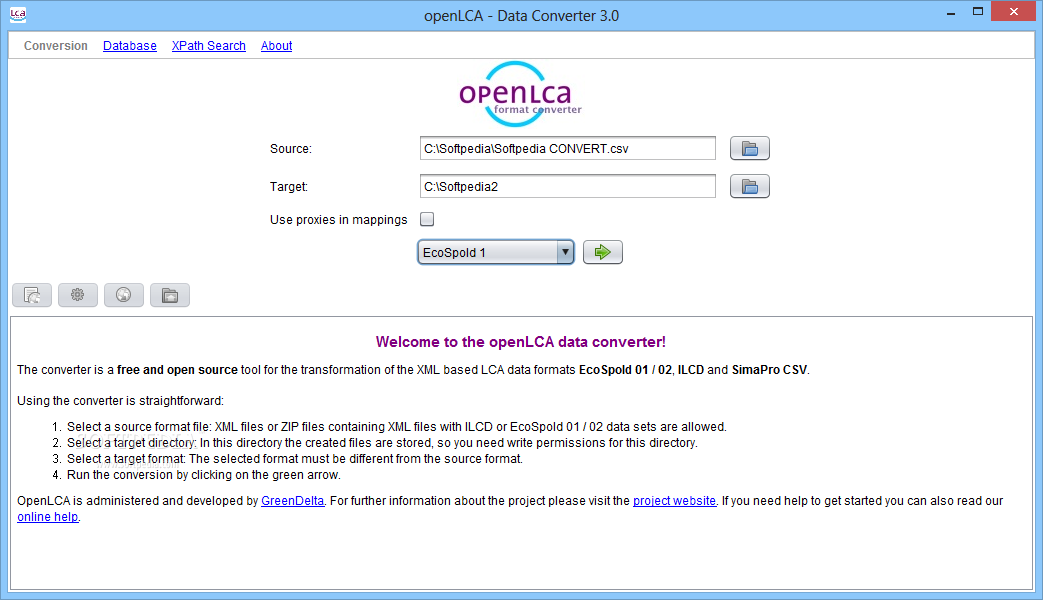
Task: Click the 'Target:' label
Action: coord(289,187)
